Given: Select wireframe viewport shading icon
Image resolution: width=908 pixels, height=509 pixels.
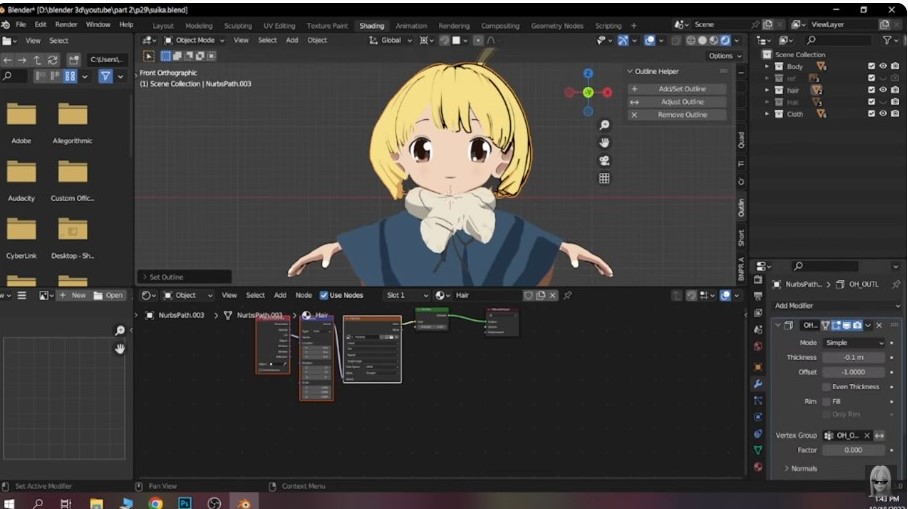Looking at the screenshot, I should click(691, 41).
